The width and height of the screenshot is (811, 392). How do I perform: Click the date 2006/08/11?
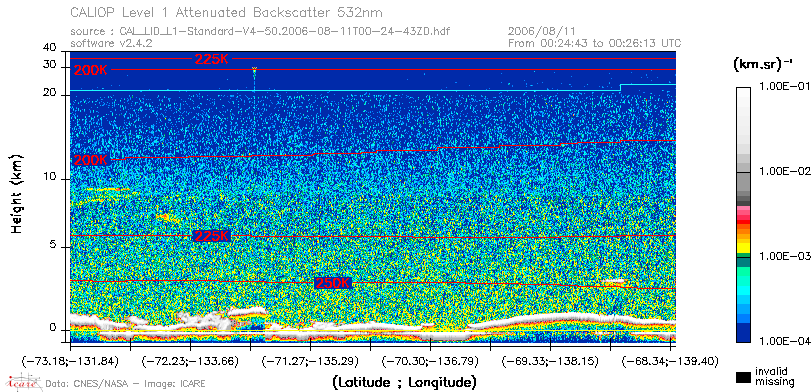(x=542, y=31)
